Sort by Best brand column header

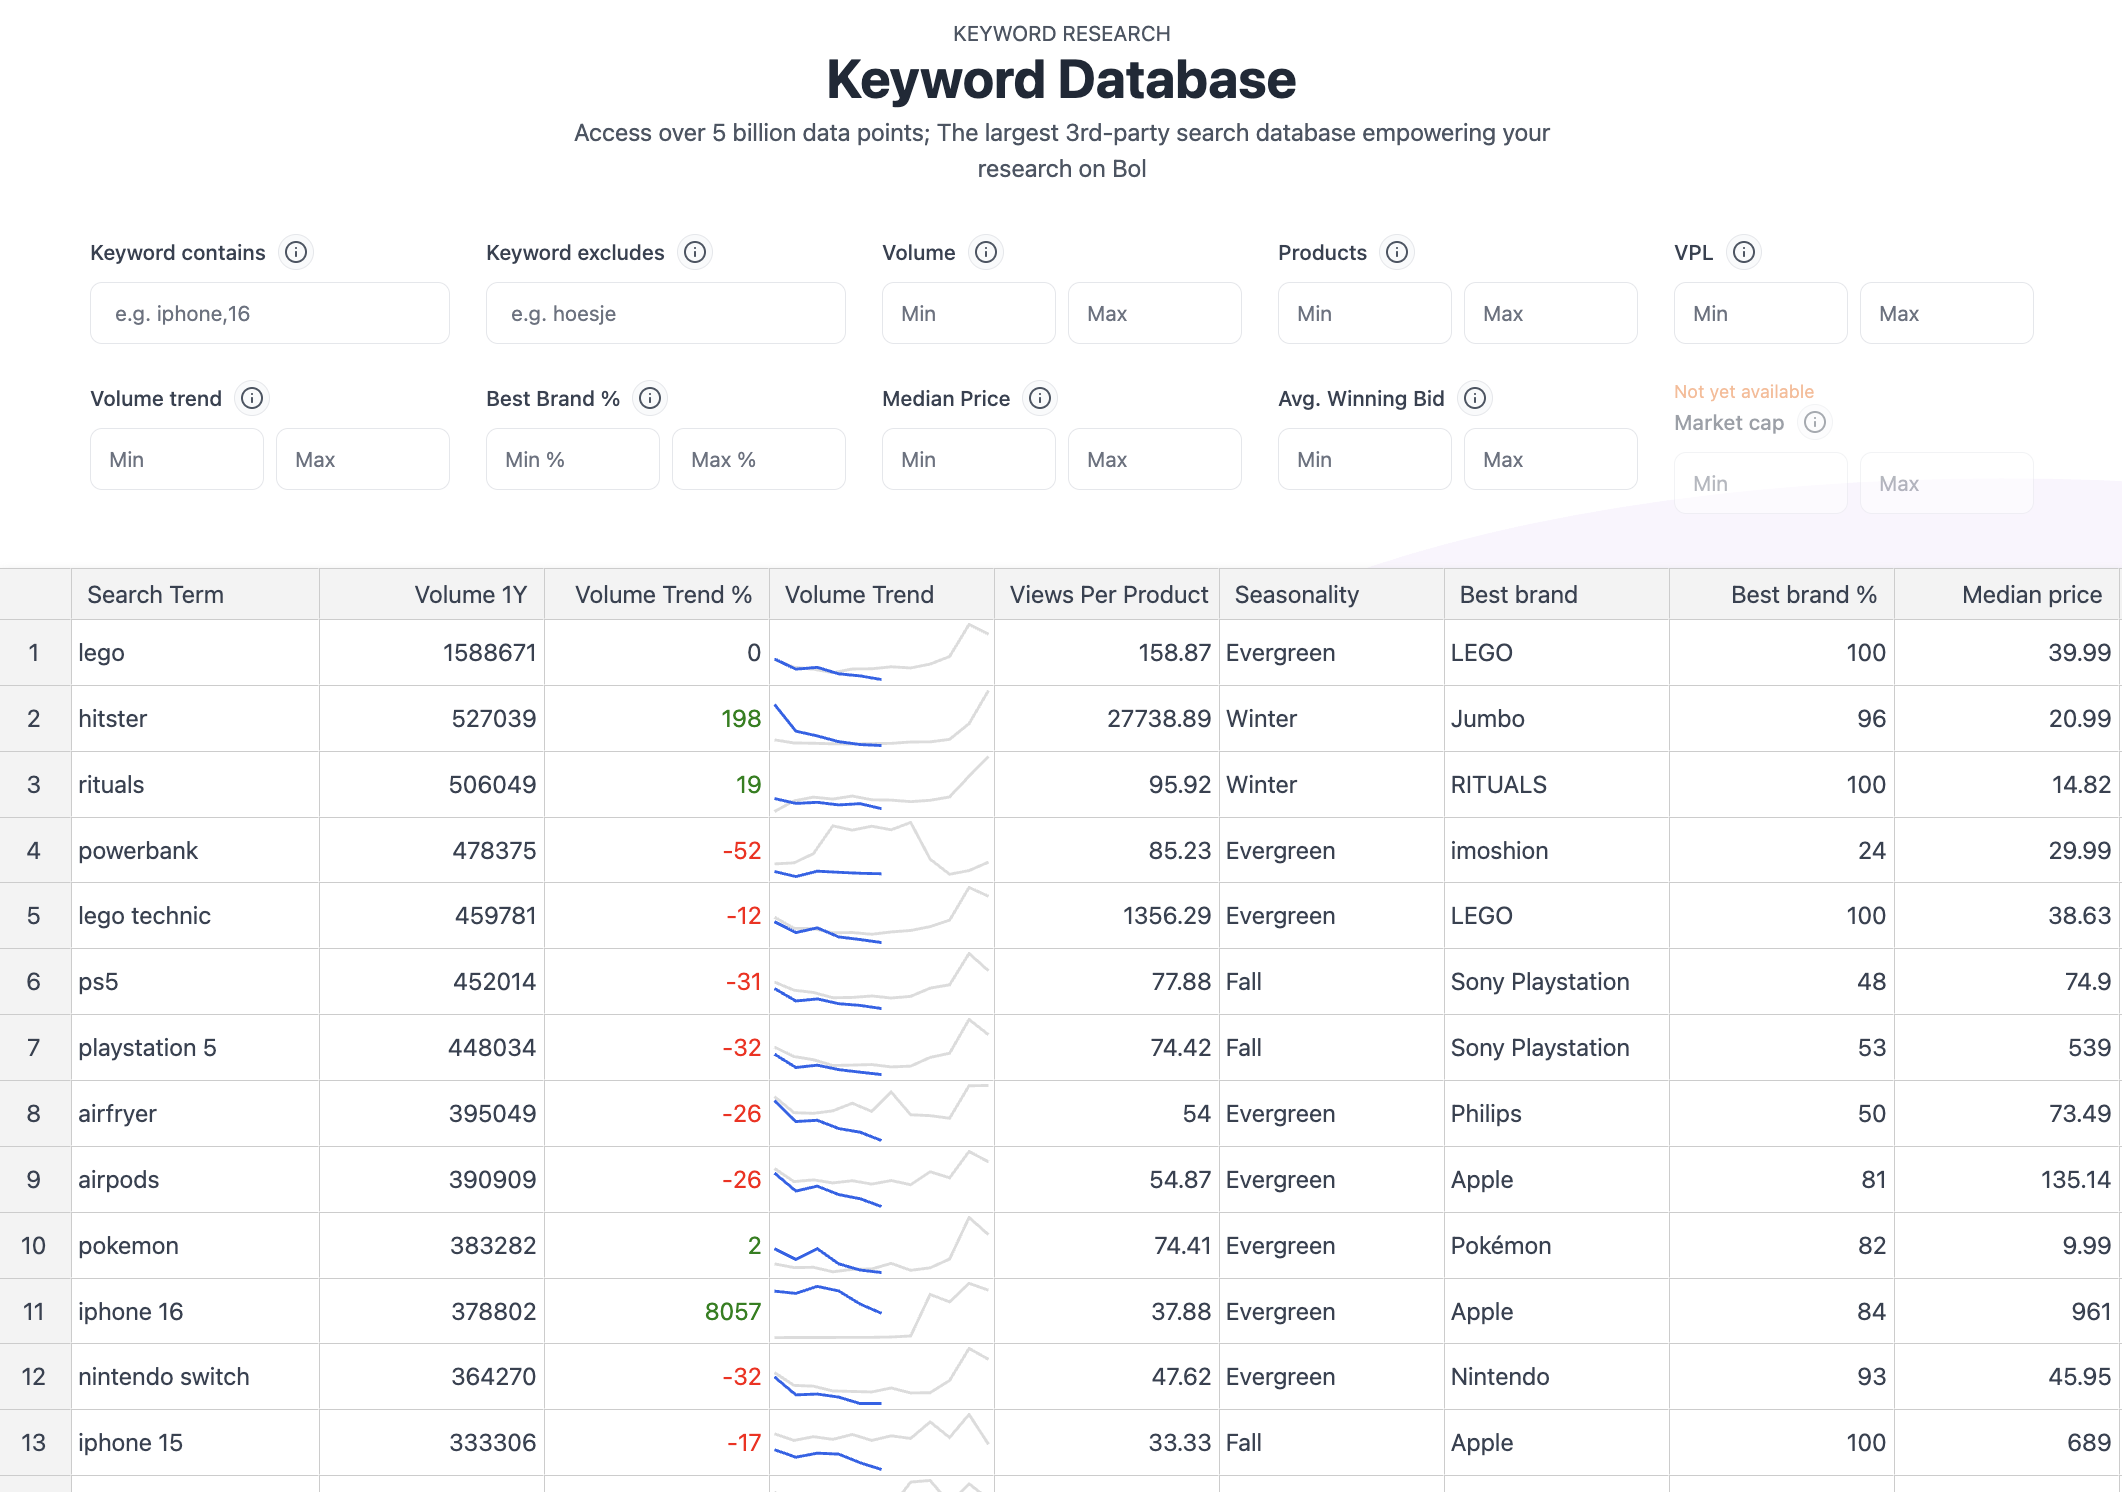coord(1557,594)
